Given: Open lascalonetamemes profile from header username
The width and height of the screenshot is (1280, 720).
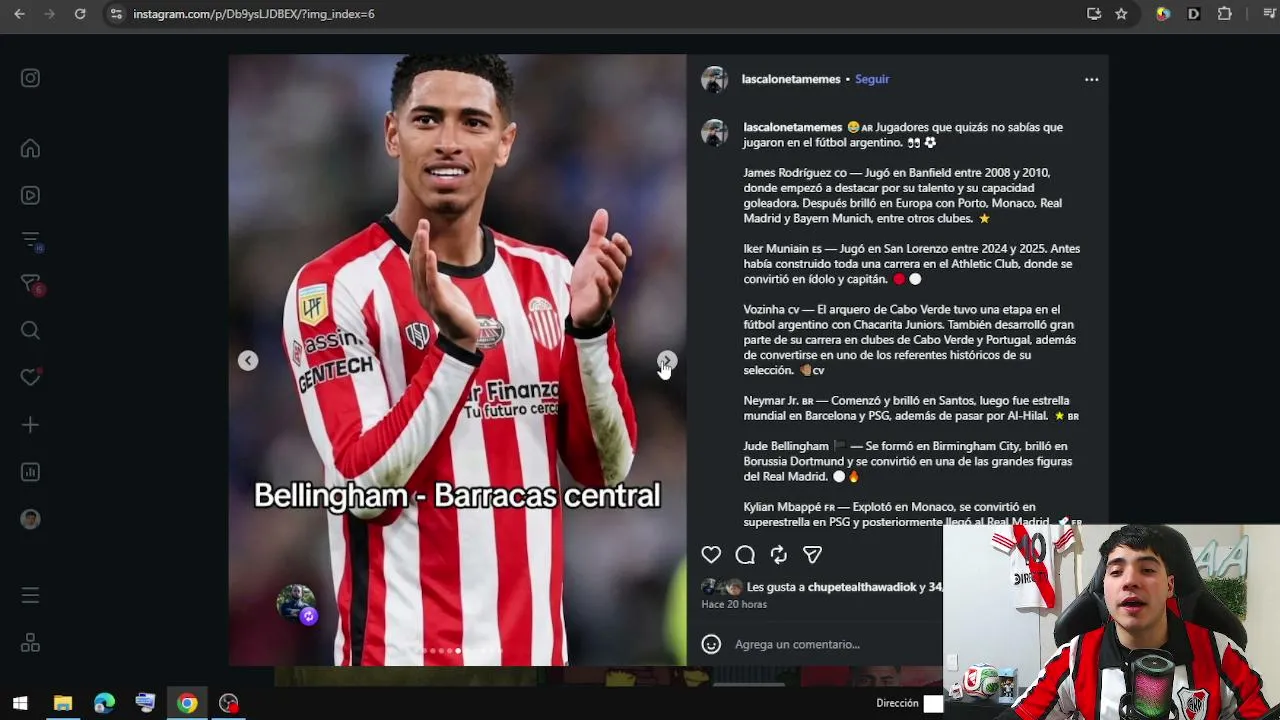Looking at the screenshot, I should (791, 79).
